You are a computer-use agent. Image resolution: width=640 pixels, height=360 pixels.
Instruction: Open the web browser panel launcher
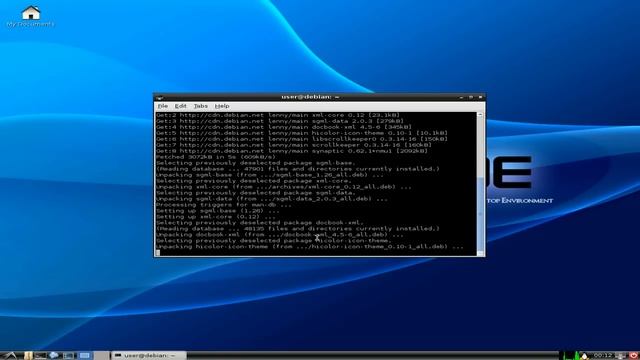(53, 356)
